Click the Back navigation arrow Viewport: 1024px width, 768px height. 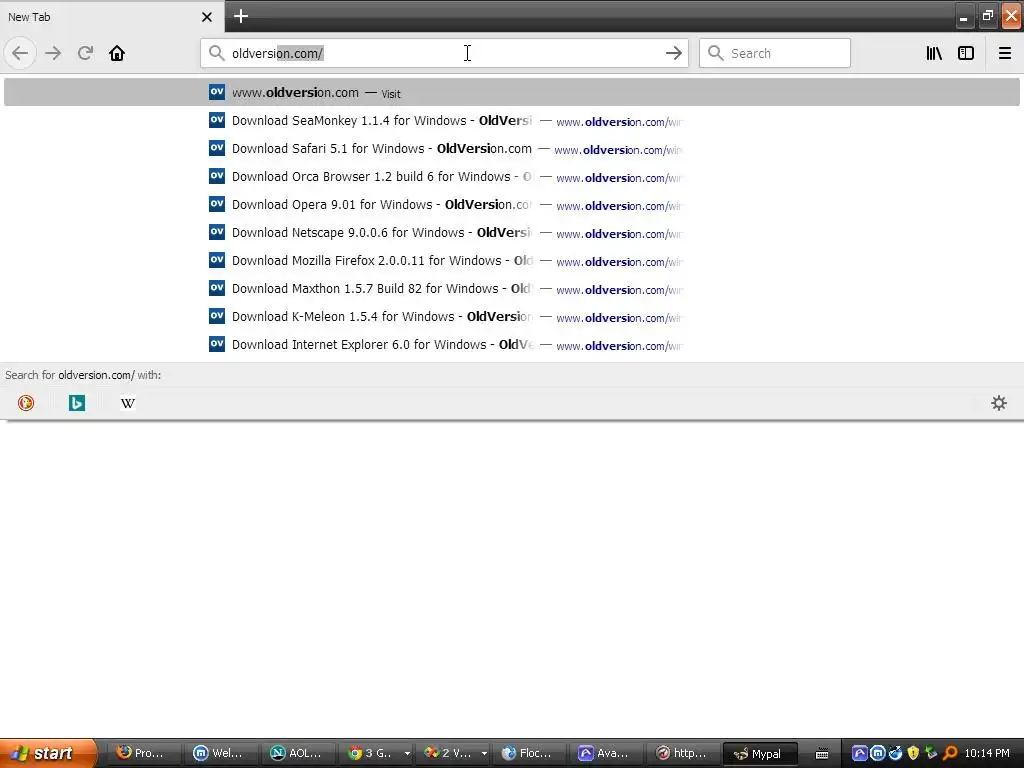[x=20, y=53]
